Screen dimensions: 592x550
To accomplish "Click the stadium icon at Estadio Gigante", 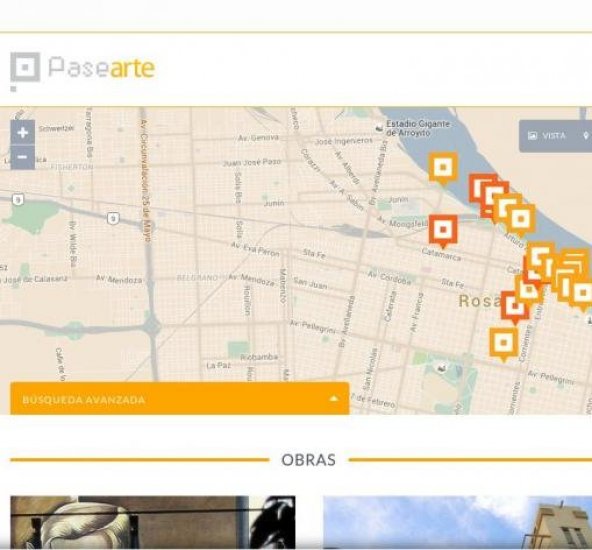I will [x=379, y=129].
